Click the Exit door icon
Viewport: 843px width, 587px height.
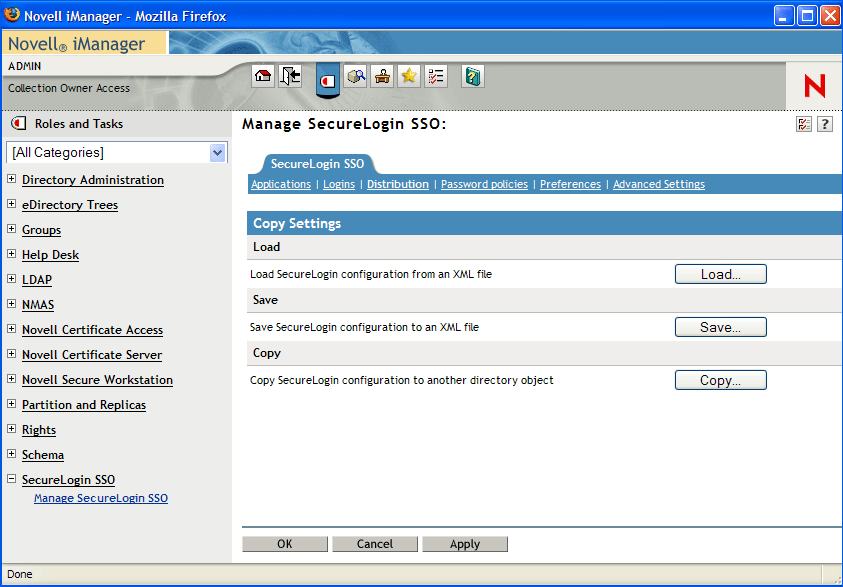[290, 76]
